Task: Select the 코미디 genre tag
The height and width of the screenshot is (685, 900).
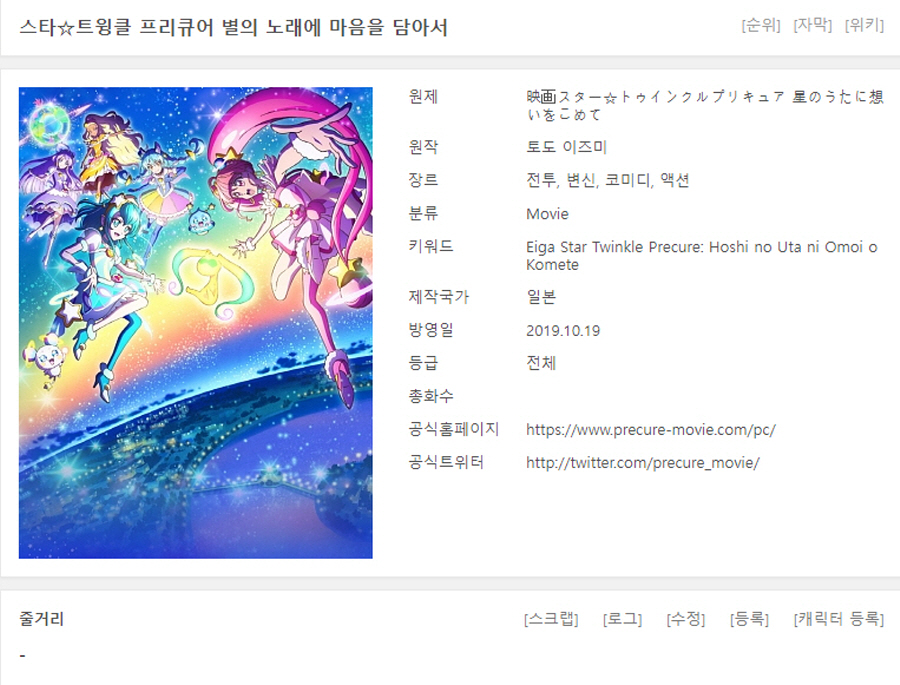Action: 628,180
